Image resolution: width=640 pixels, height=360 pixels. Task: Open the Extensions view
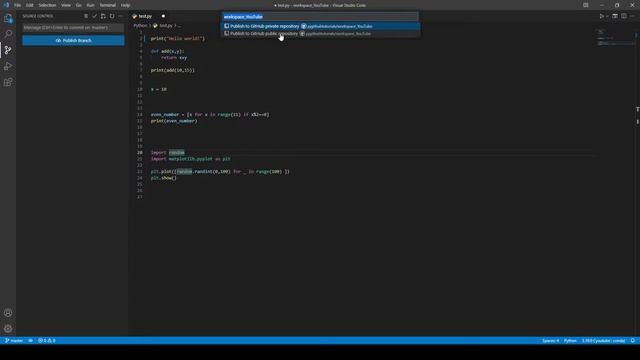click(8, 82)
